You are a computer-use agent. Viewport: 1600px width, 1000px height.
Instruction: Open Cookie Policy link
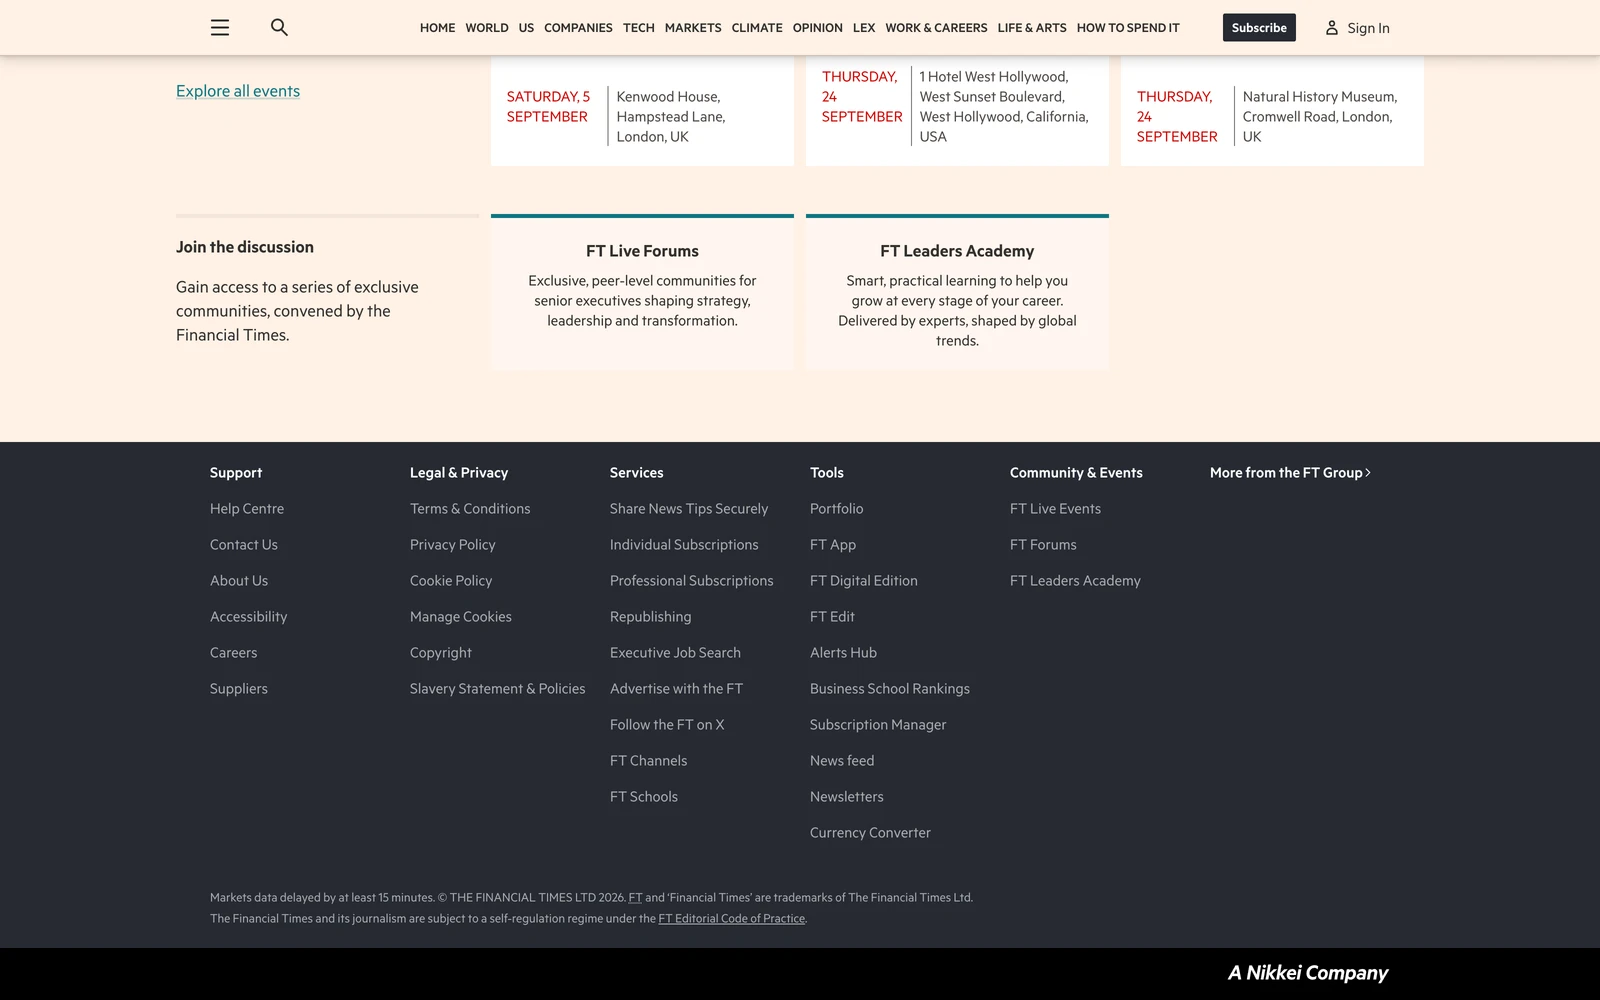tap(451, 581)
